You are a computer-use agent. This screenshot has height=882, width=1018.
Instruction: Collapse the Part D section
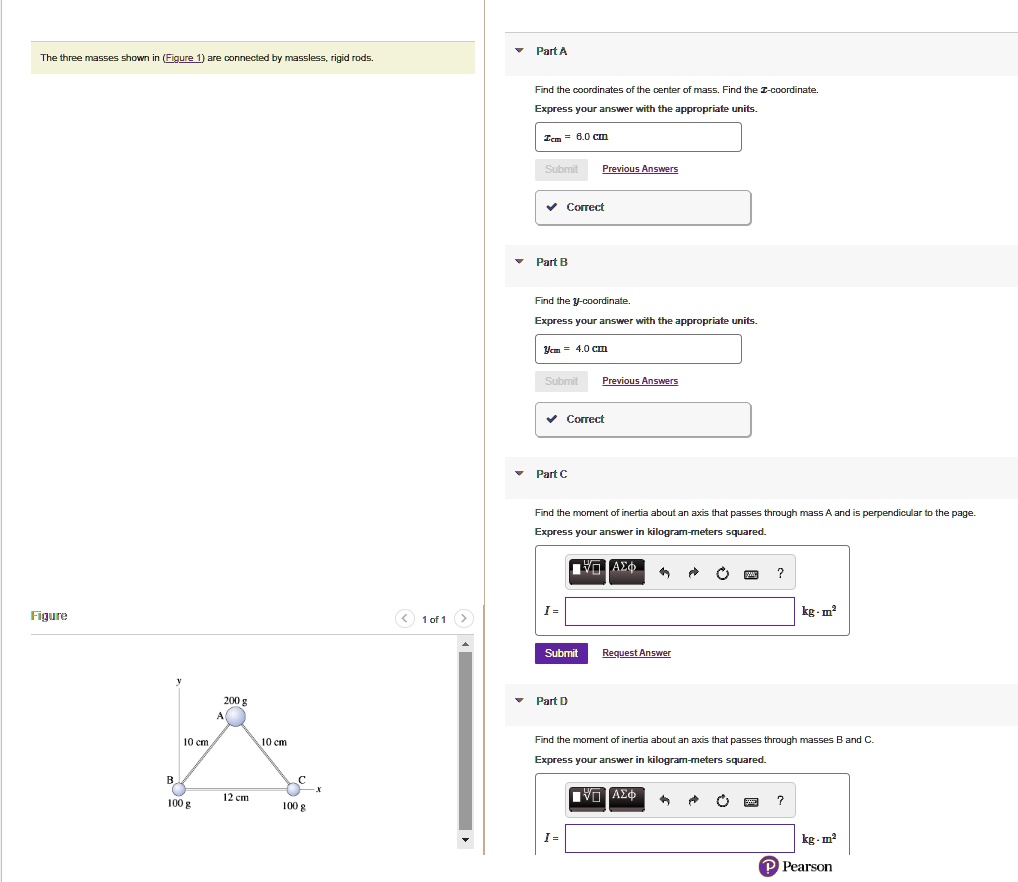[518, 701]
